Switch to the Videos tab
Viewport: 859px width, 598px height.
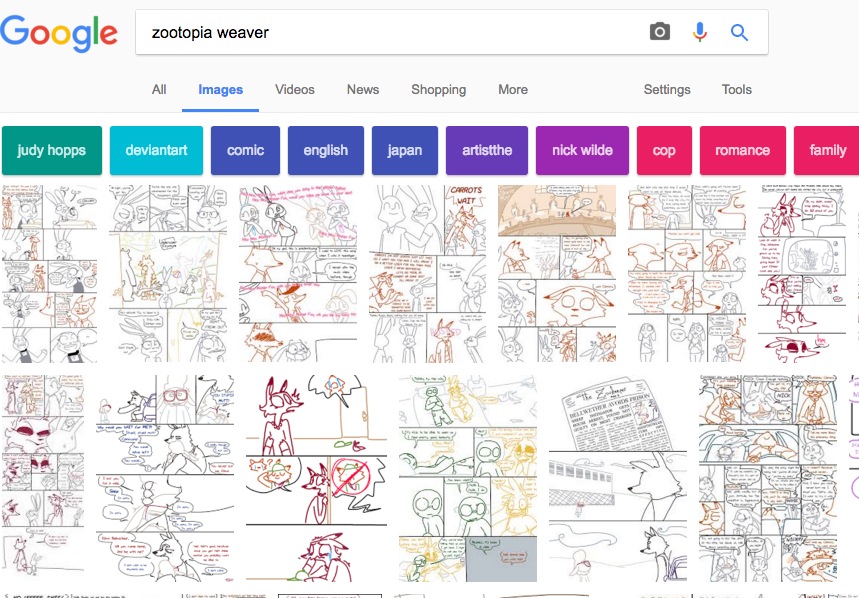[x=295, y=89]
